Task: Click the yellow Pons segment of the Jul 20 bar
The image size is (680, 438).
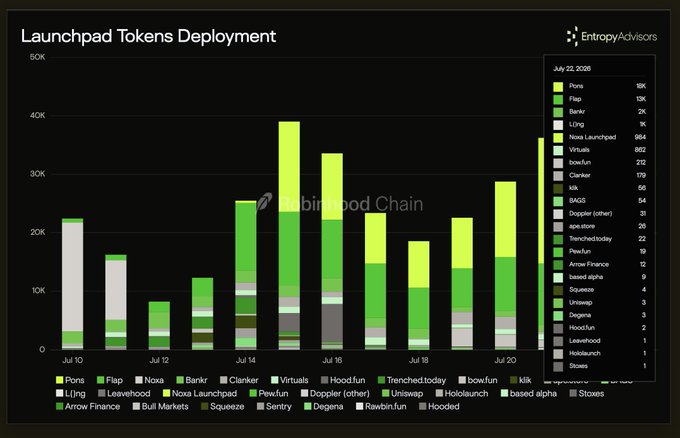Action: click(x=506, y=219)
